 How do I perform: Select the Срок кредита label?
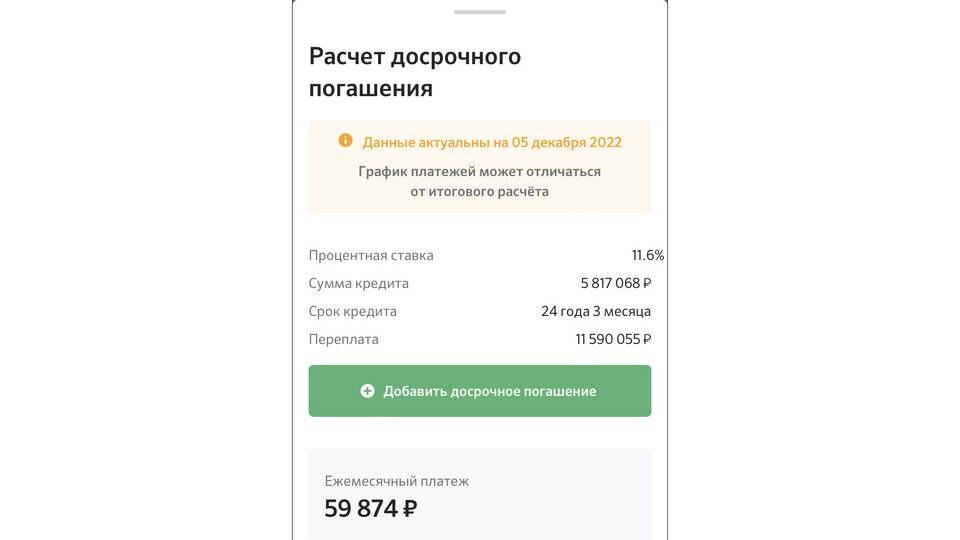352,312
